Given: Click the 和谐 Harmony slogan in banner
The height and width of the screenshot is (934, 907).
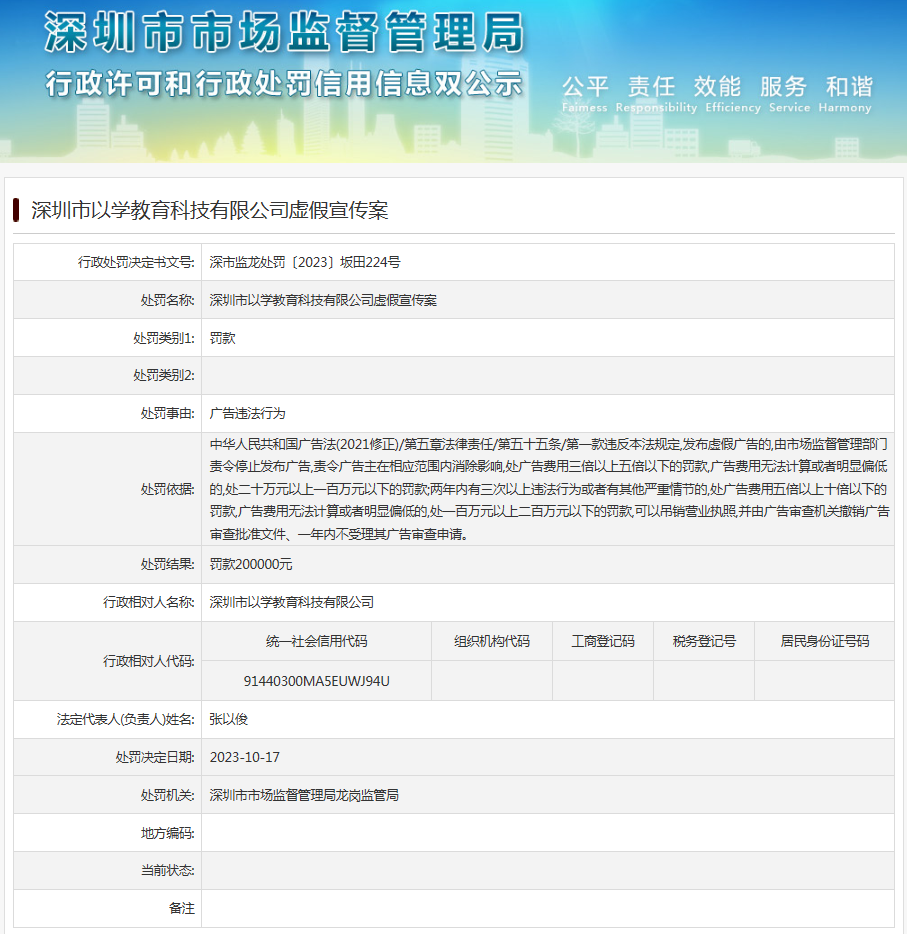Looking at the screenshot, I should (x=845, y=93).
